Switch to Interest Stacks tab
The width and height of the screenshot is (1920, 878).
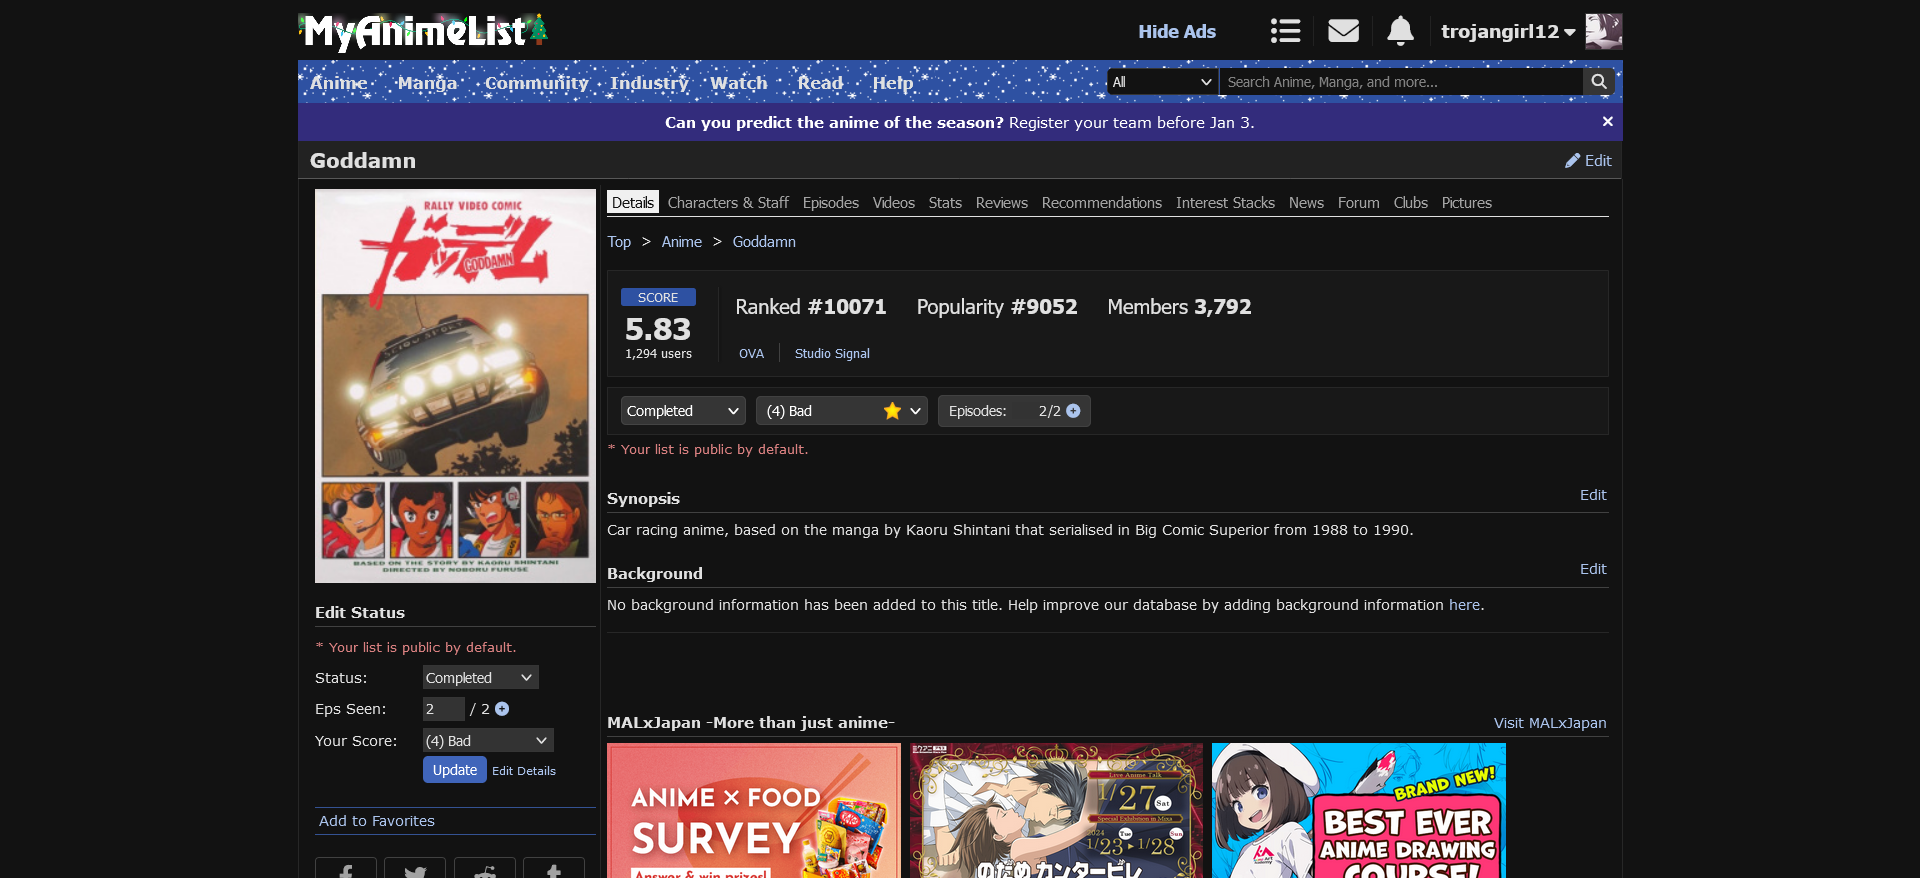[x=1225, y=203]
